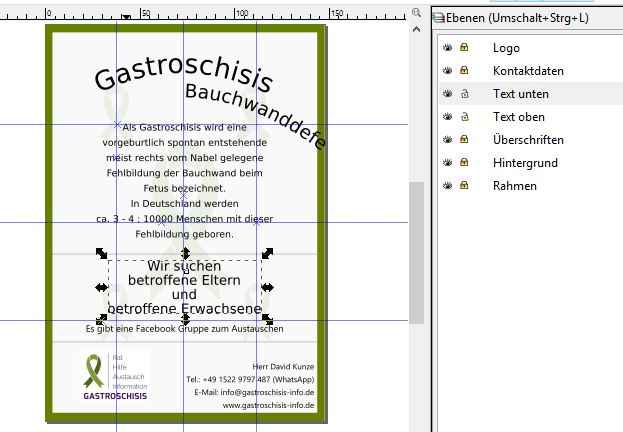
Task: Grab right-middle scale handle of selection
Action: 267,287
